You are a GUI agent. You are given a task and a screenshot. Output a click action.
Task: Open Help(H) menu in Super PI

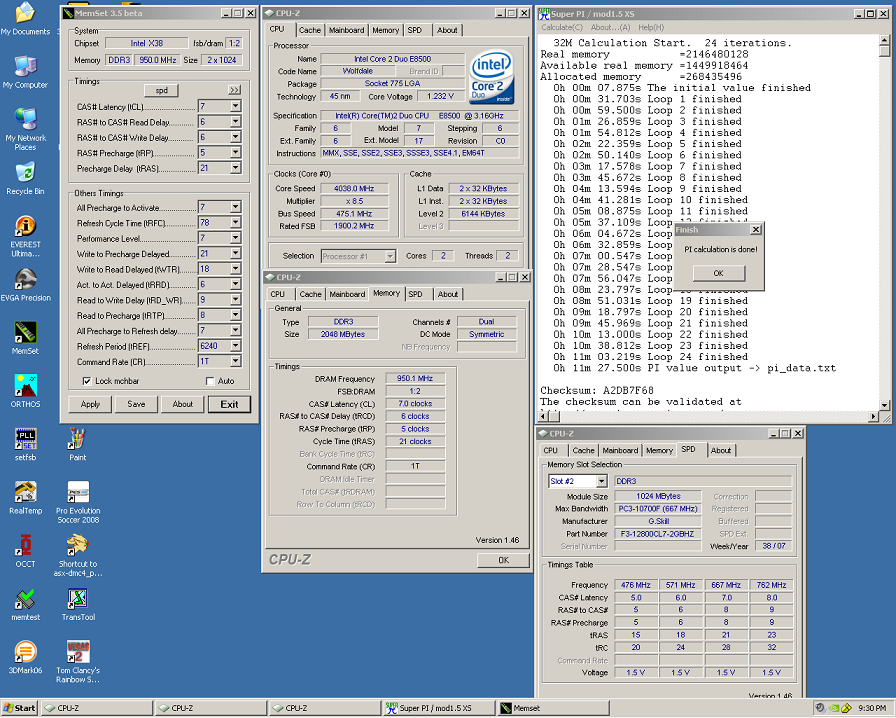point(651,27)
